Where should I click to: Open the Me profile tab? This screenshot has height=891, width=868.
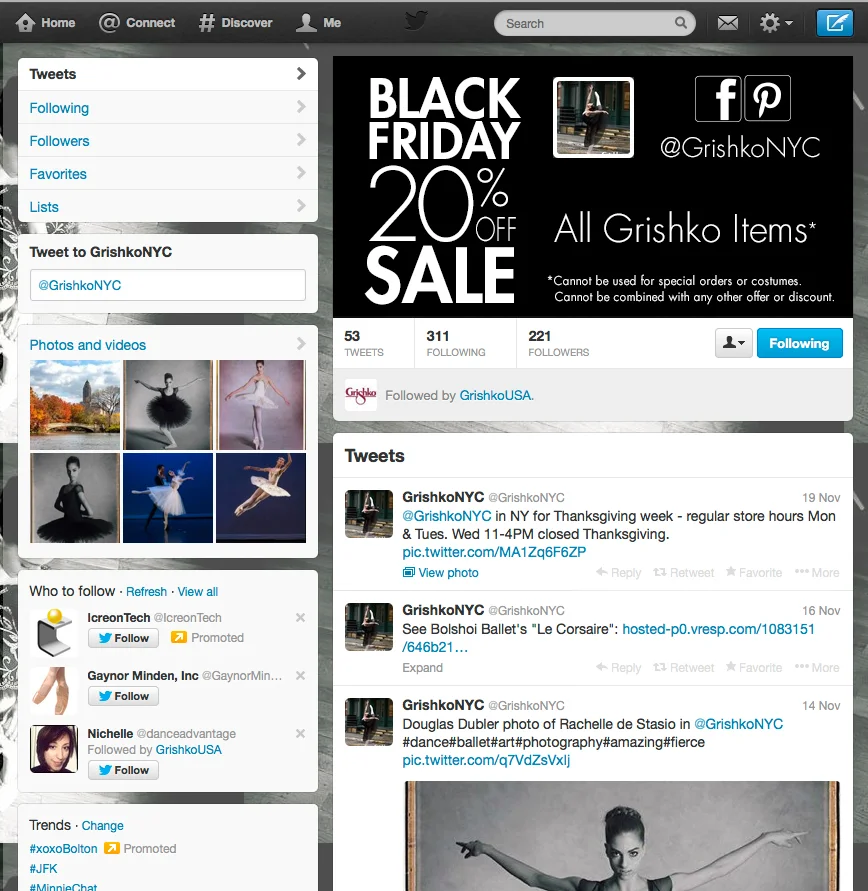pyautogui.click(x=318, y=23)
